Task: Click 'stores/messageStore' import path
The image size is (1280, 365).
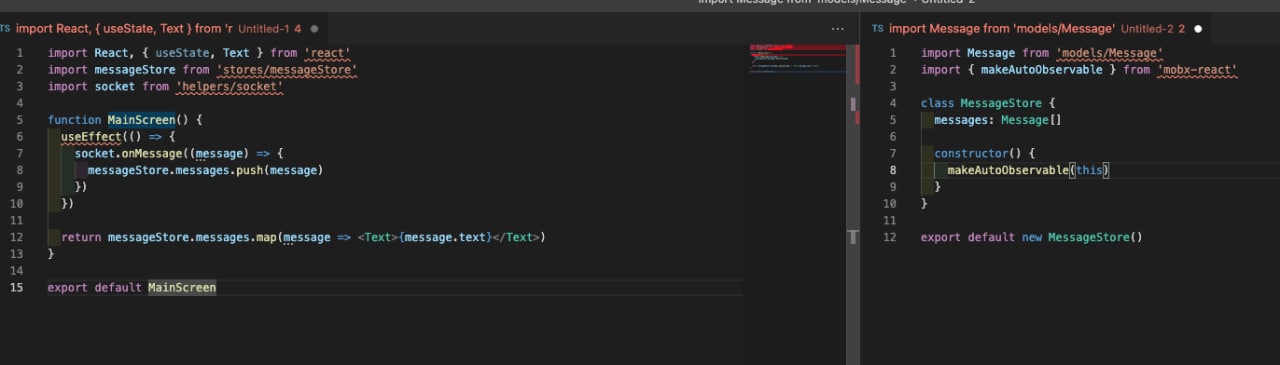Action: pos(287,70)
